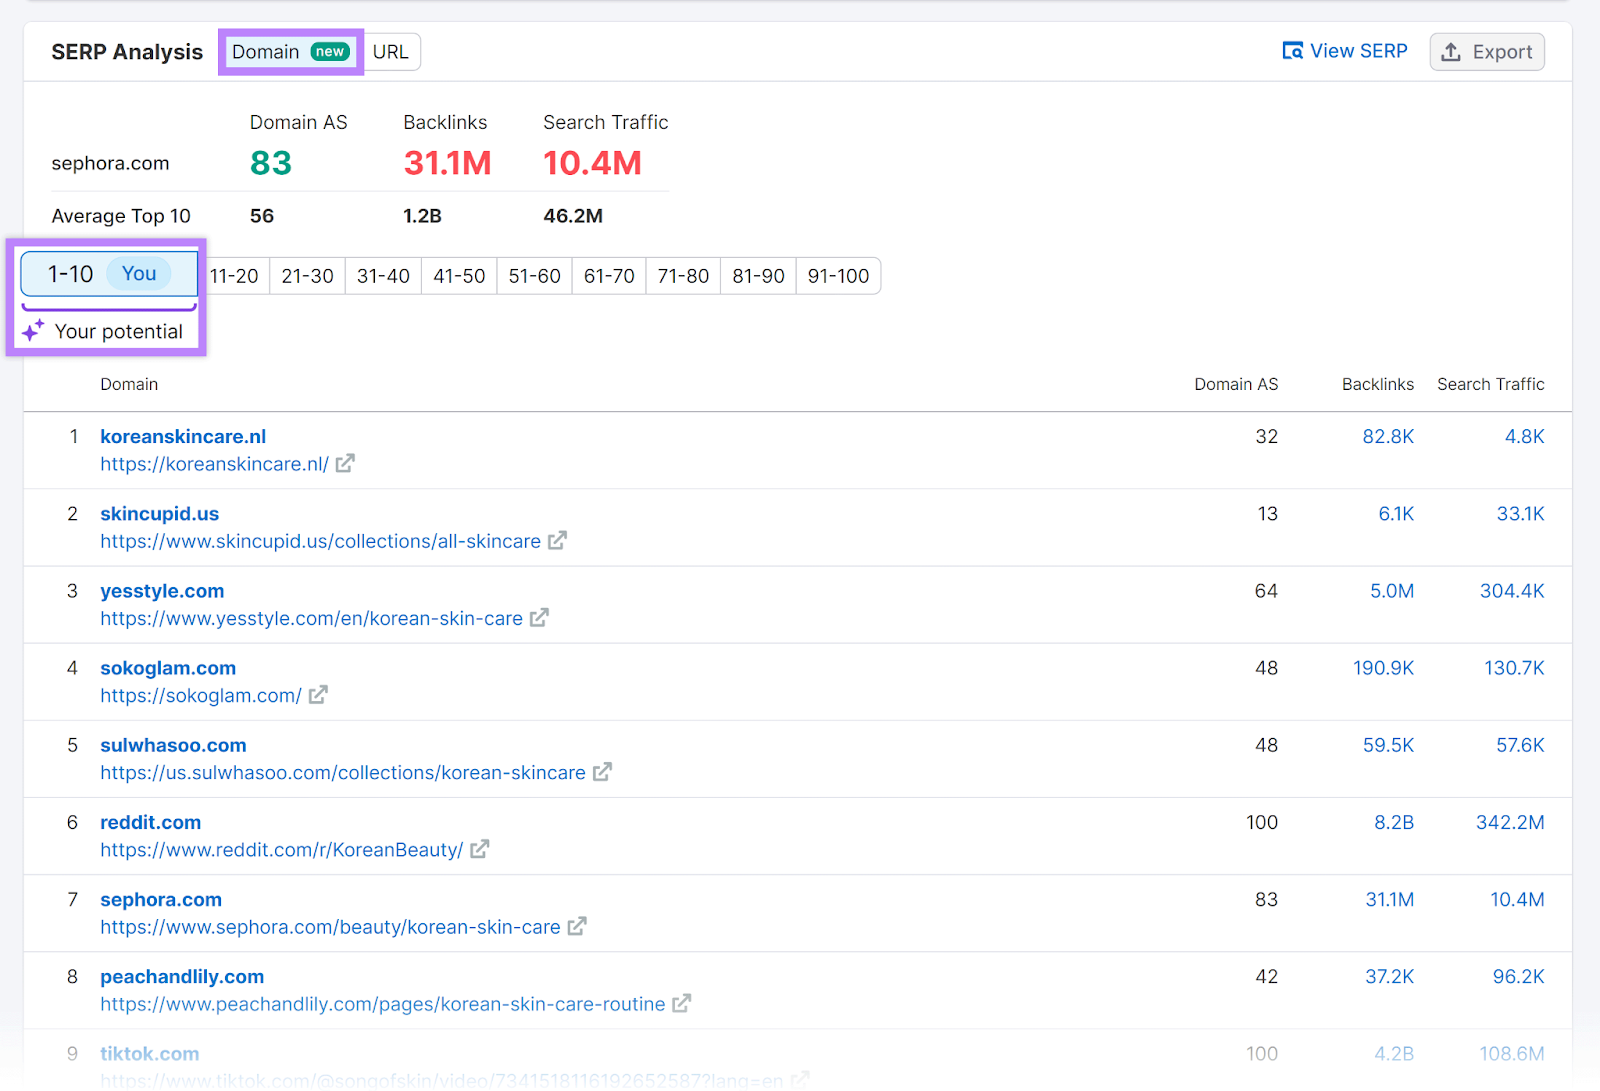
Task: Open peachandlily.com domain link
Action: click(182, 976)
